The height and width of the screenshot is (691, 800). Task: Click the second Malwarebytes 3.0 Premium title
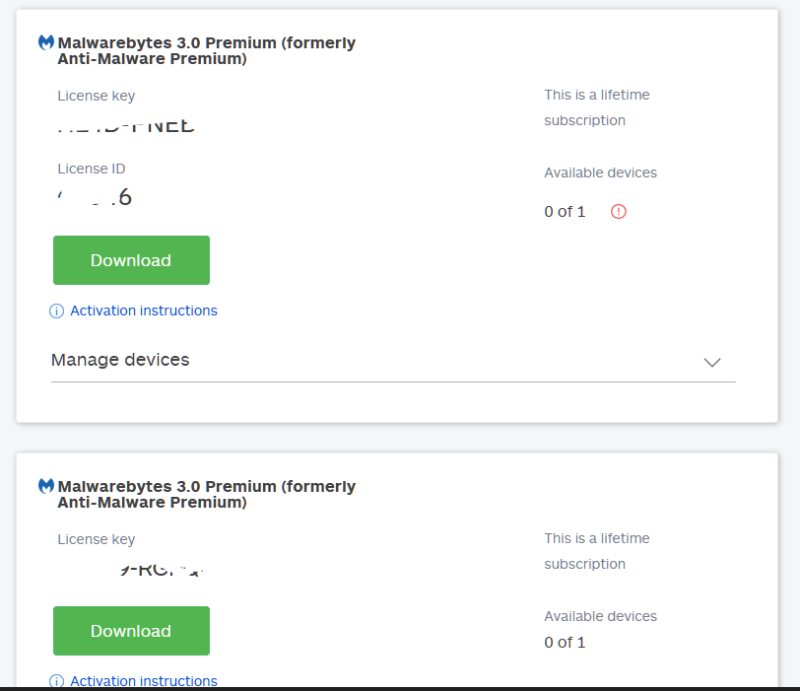click(206, 494)
